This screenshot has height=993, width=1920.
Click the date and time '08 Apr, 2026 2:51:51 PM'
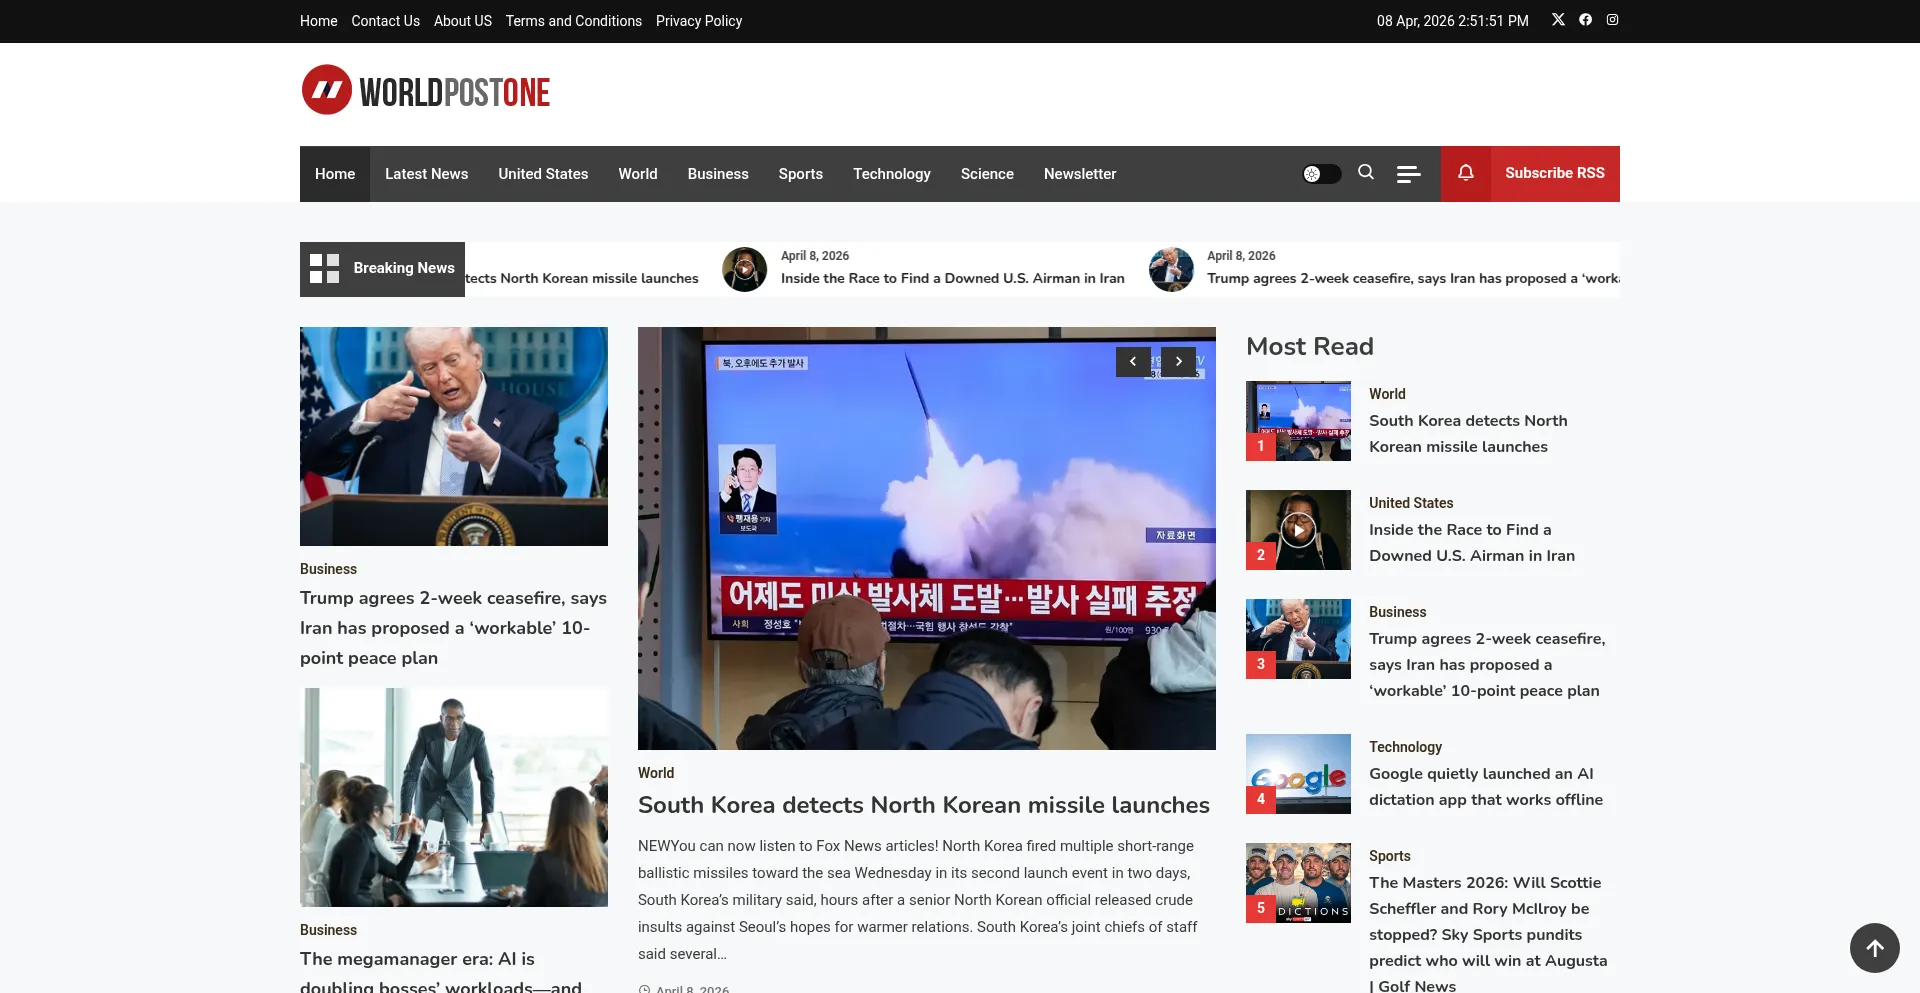click(1452, 21)
